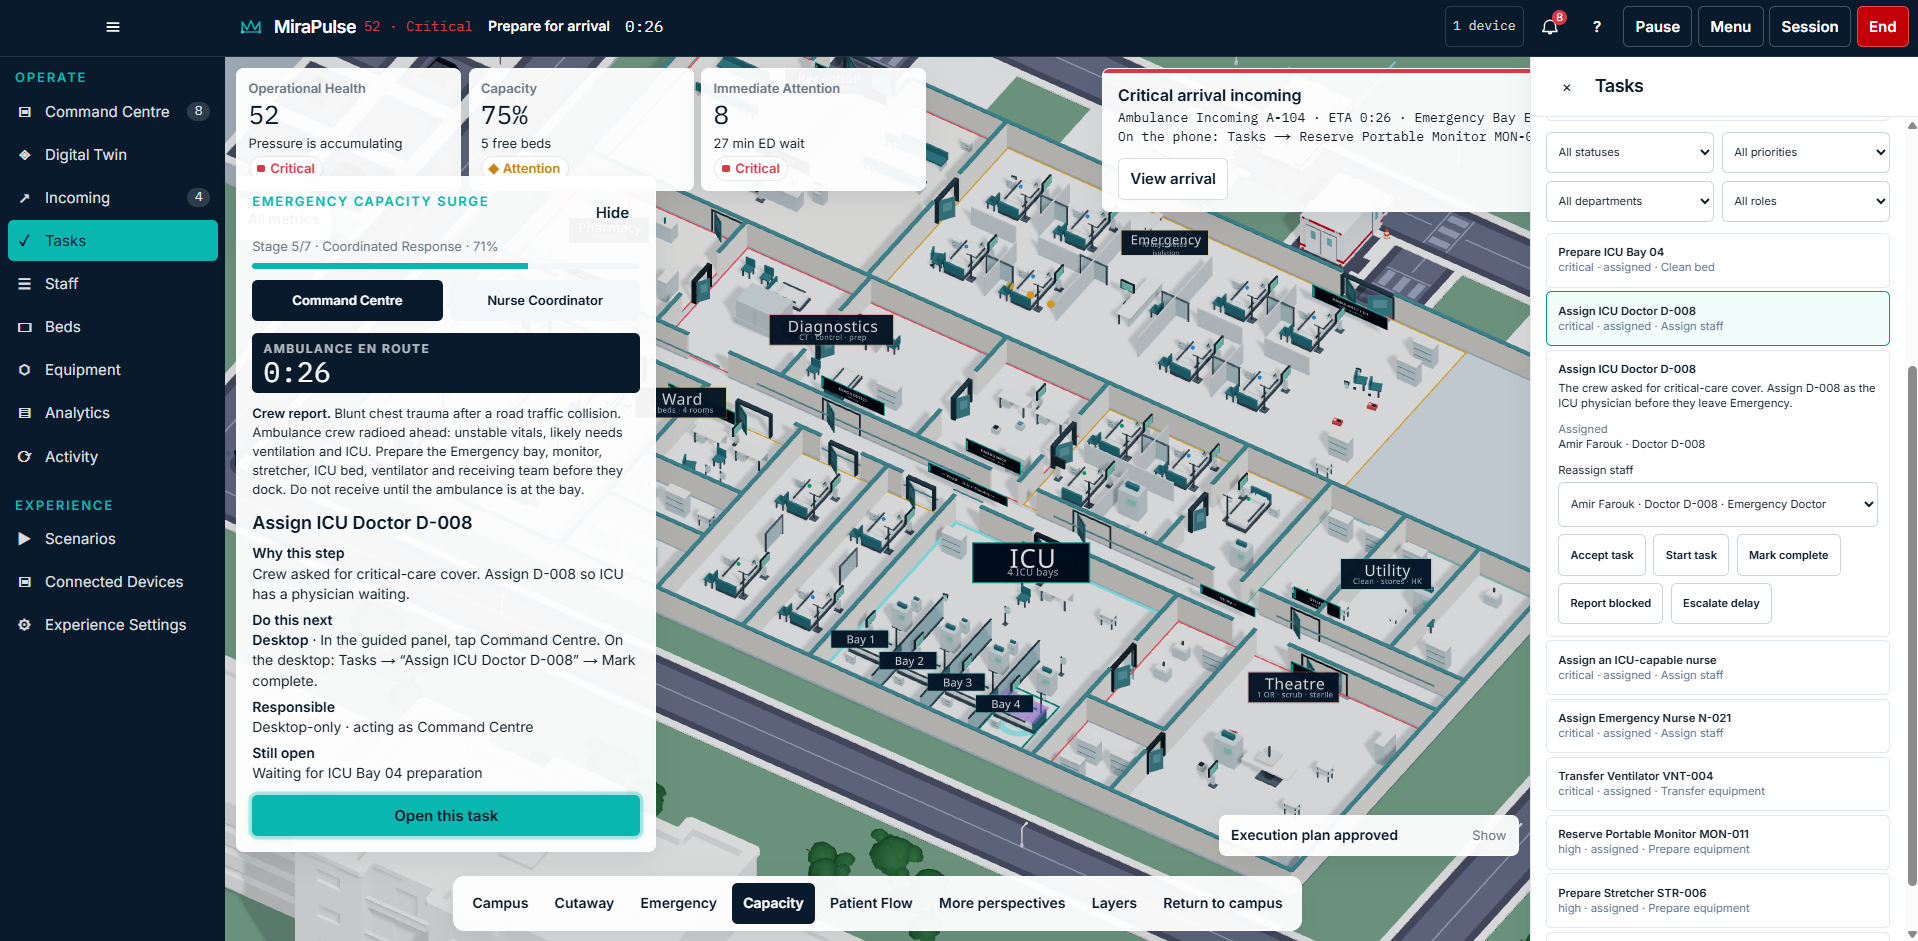Open the Reassign staff dropdown
Viewport: 1918px width, 941px height.
(x=1718, y=505)
